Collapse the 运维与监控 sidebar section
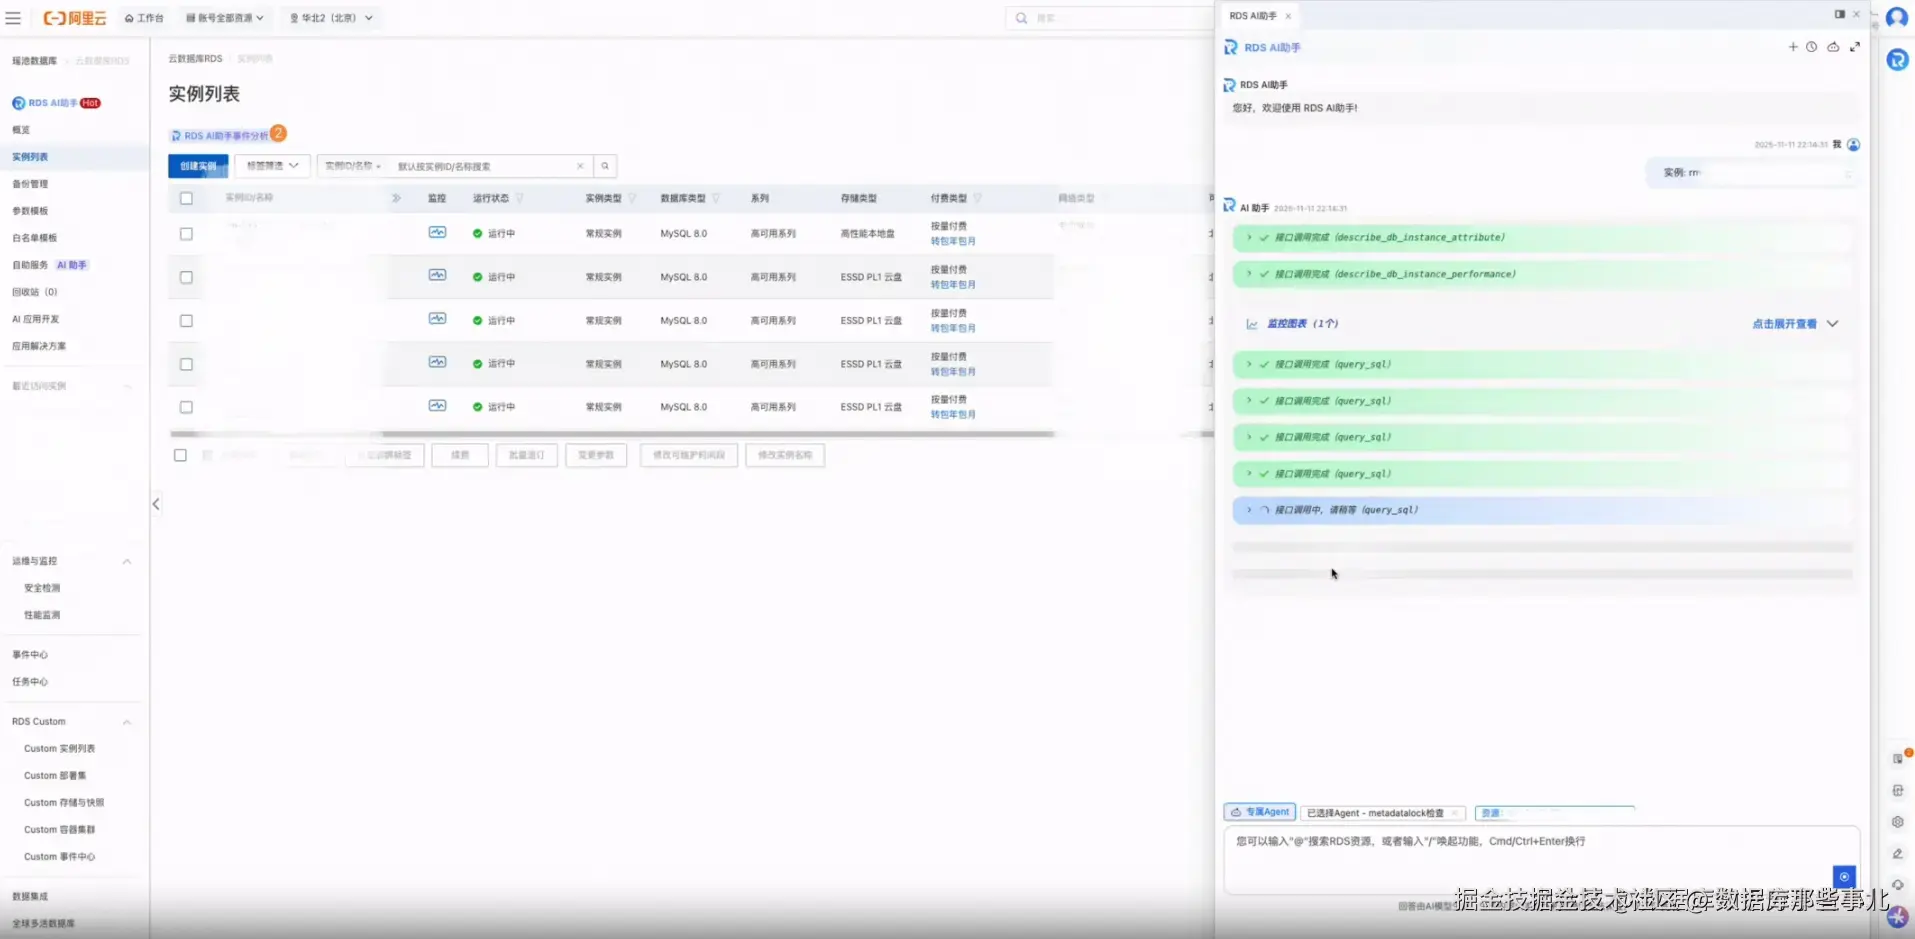Viewport: 1915px width, 939px height. coord(127,561)
